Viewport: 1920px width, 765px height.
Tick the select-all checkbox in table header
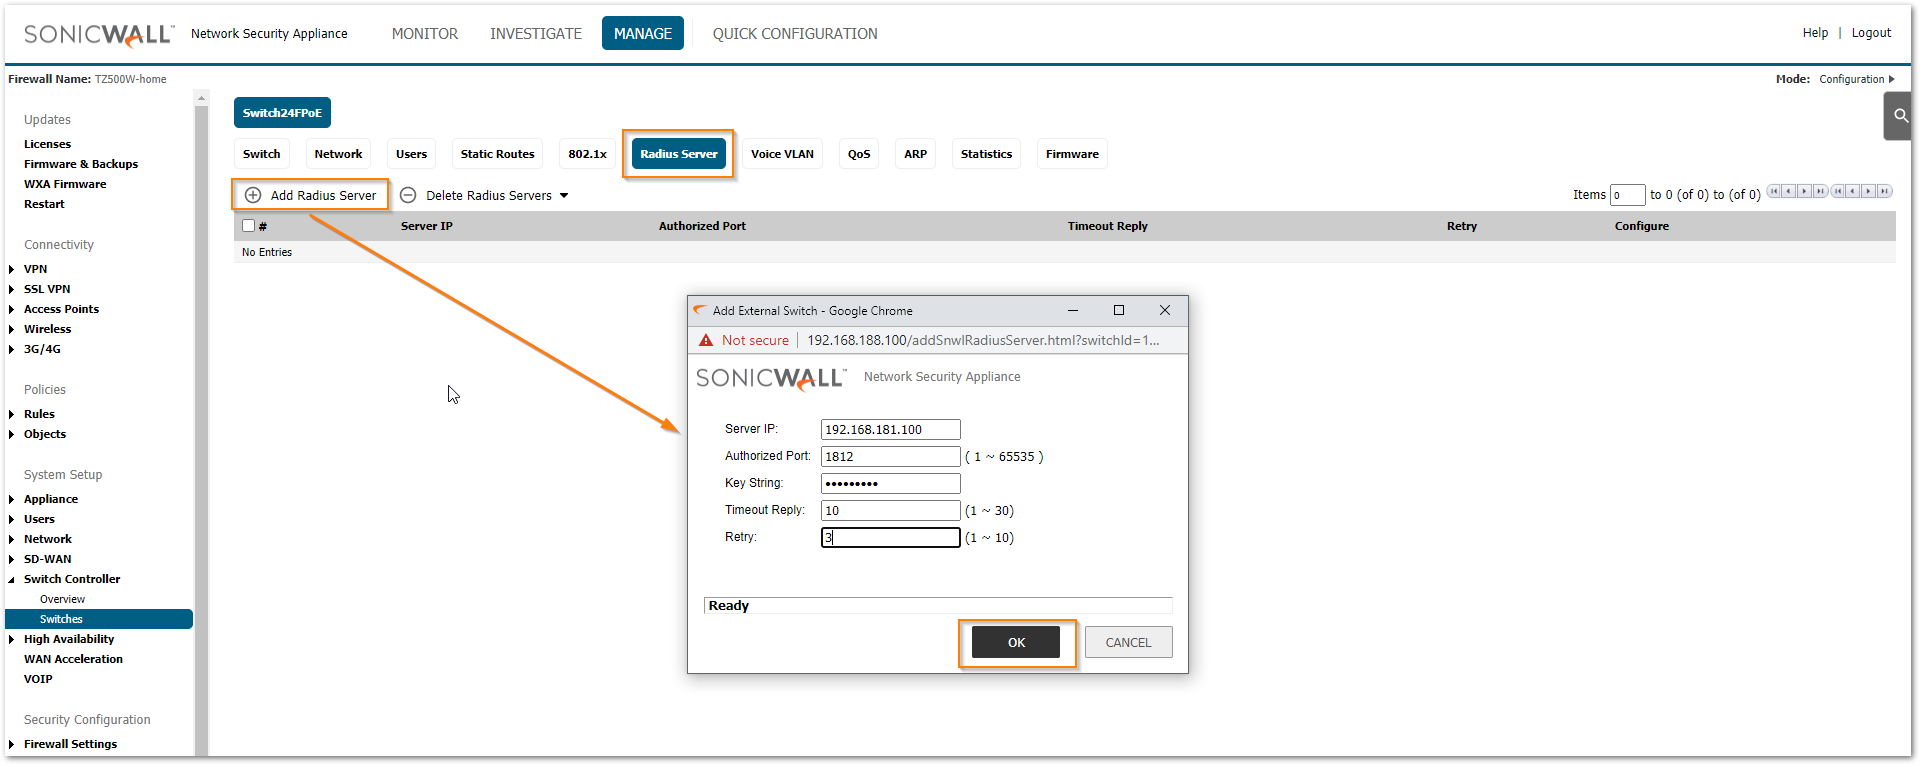click(249, 226)
